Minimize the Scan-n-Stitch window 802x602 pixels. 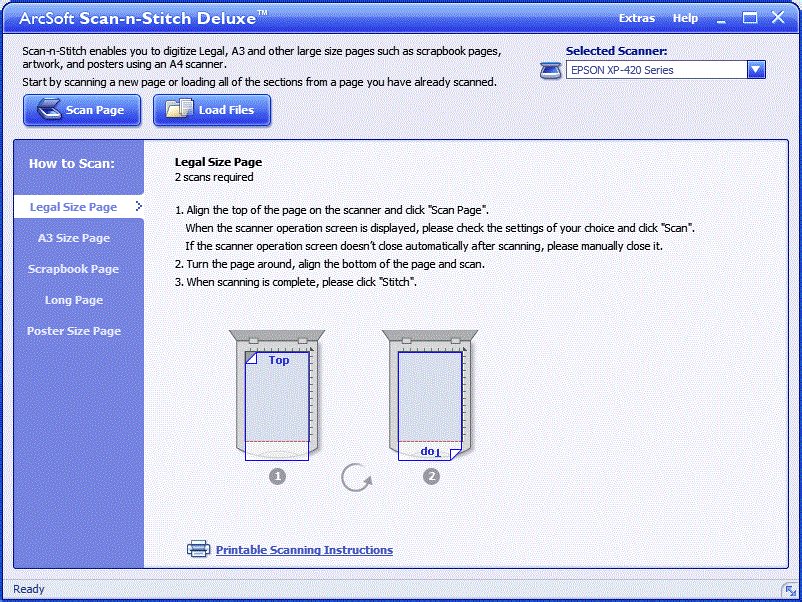point(721,19)
